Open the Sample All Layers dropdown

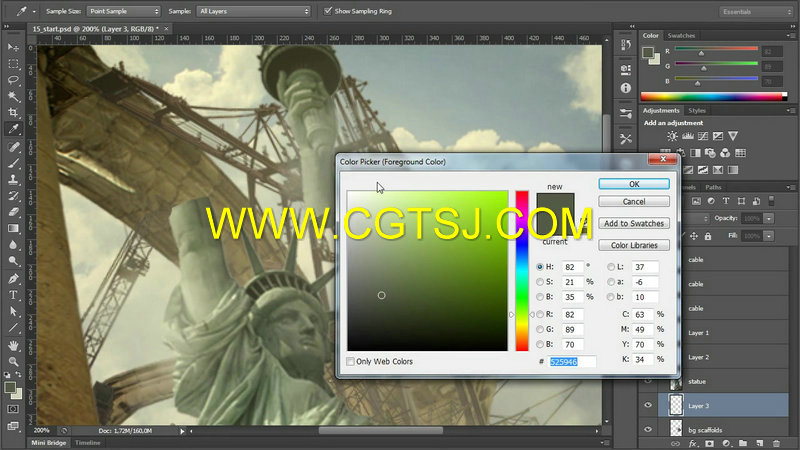254,11
